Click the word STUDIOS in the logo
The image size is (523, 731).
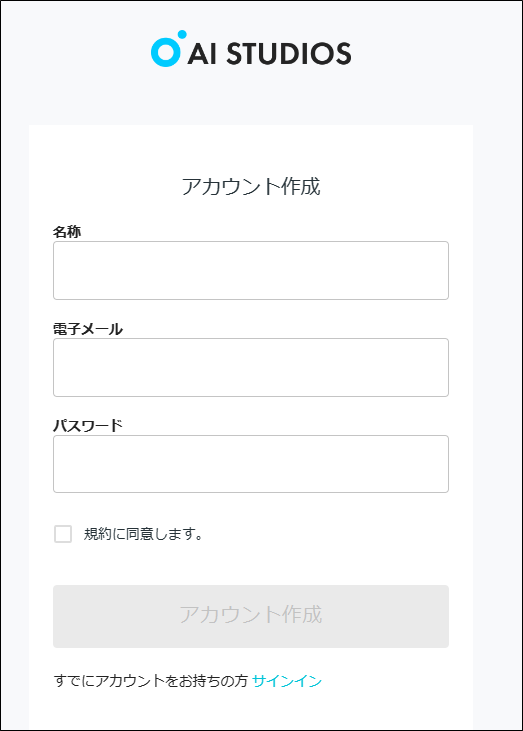click(289, 53)
